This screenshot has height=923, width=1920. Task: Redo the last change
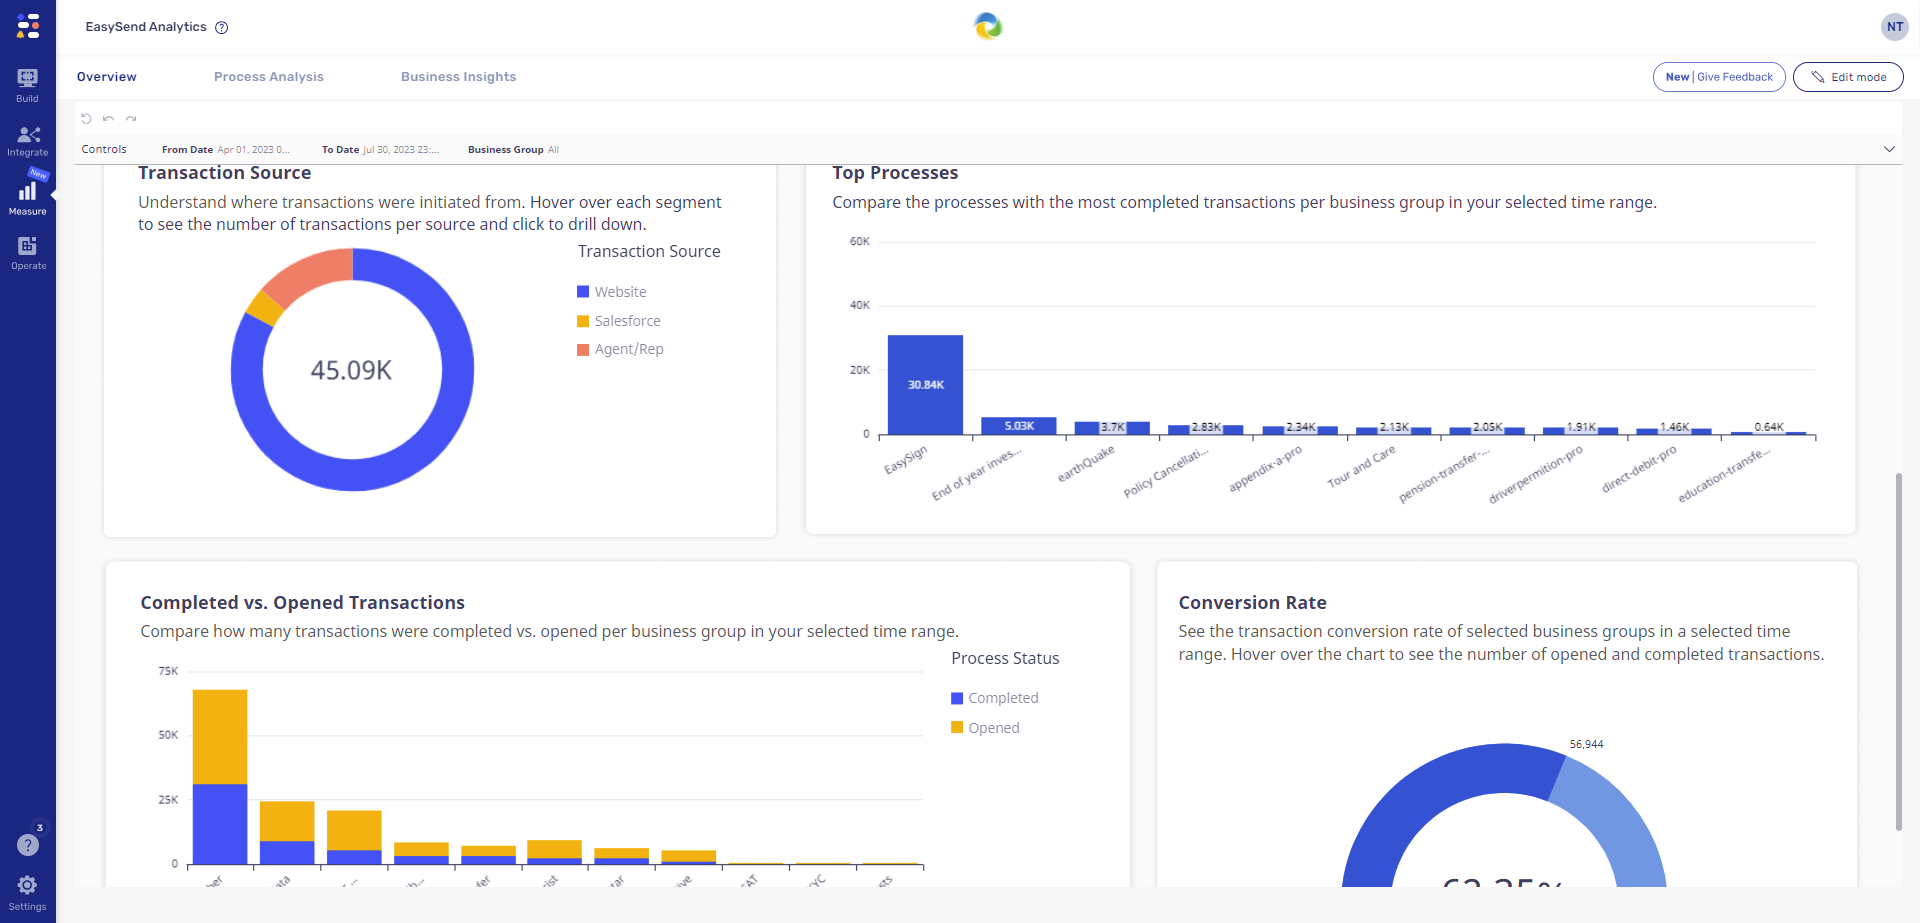[x=130, y=118]
